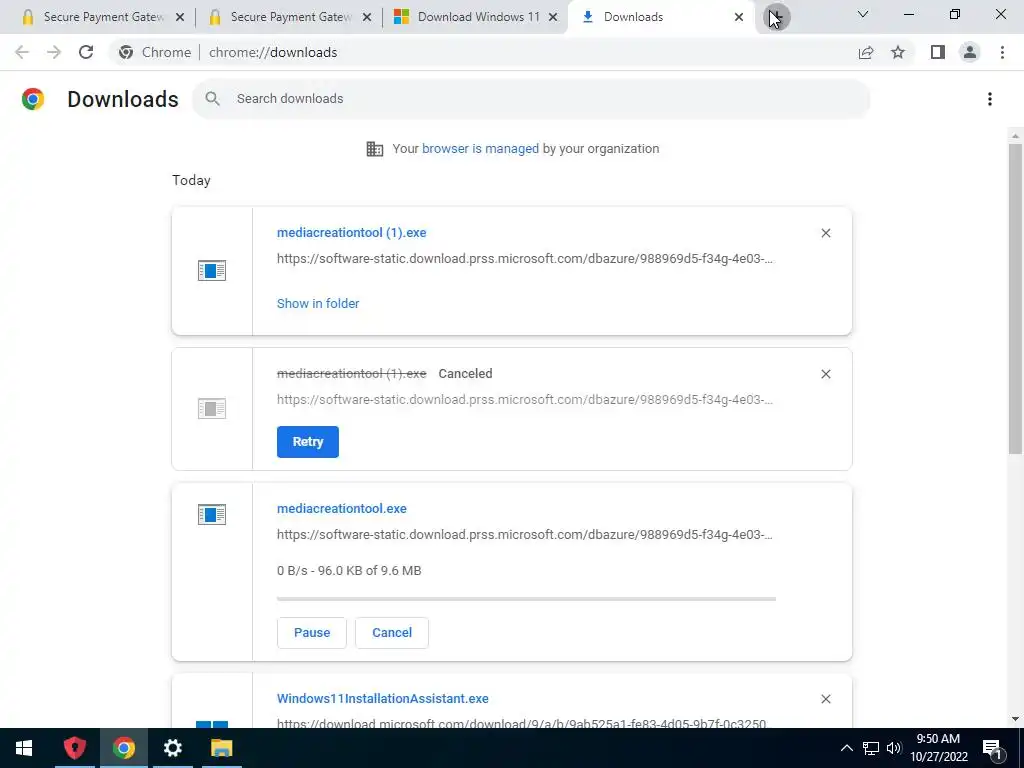Click the canceled download's source URL text
Viewport: 1024px width, 768px height.
524,400
